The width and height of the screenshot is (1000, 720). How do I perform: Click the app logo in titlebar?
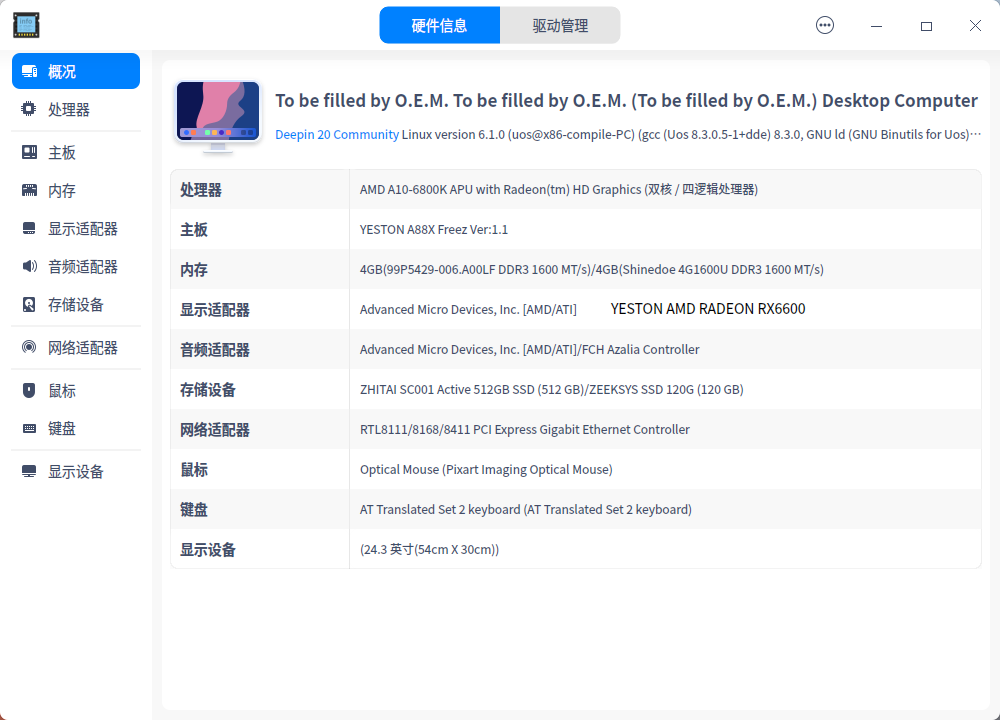(26, 25)
